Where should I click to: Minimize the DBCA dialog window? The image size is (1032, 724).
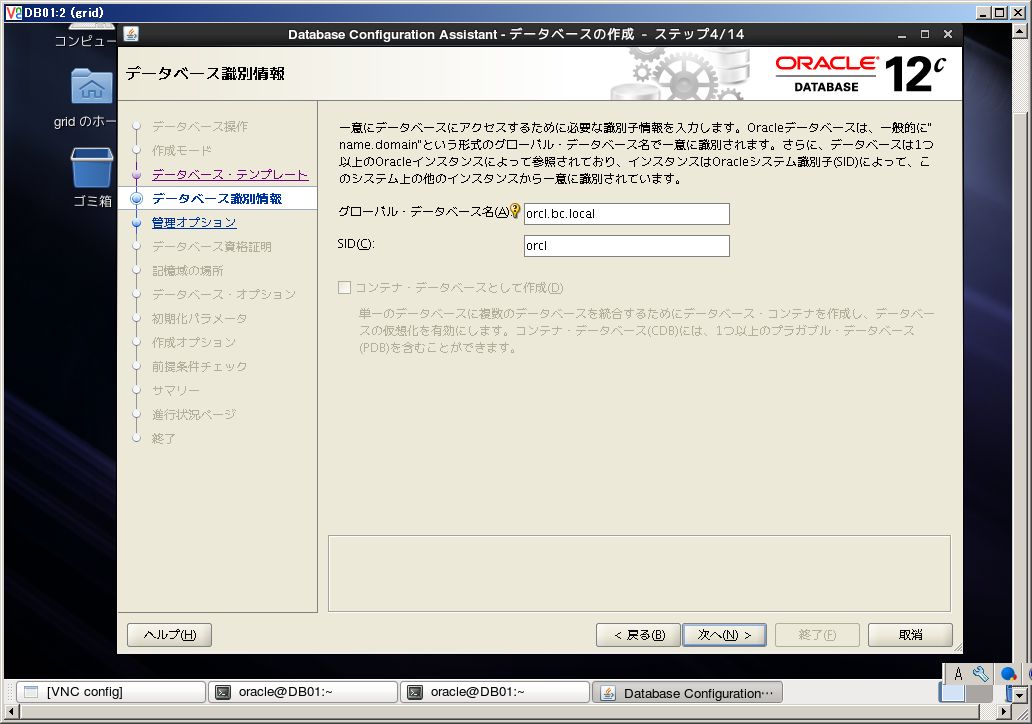[902, 34]
